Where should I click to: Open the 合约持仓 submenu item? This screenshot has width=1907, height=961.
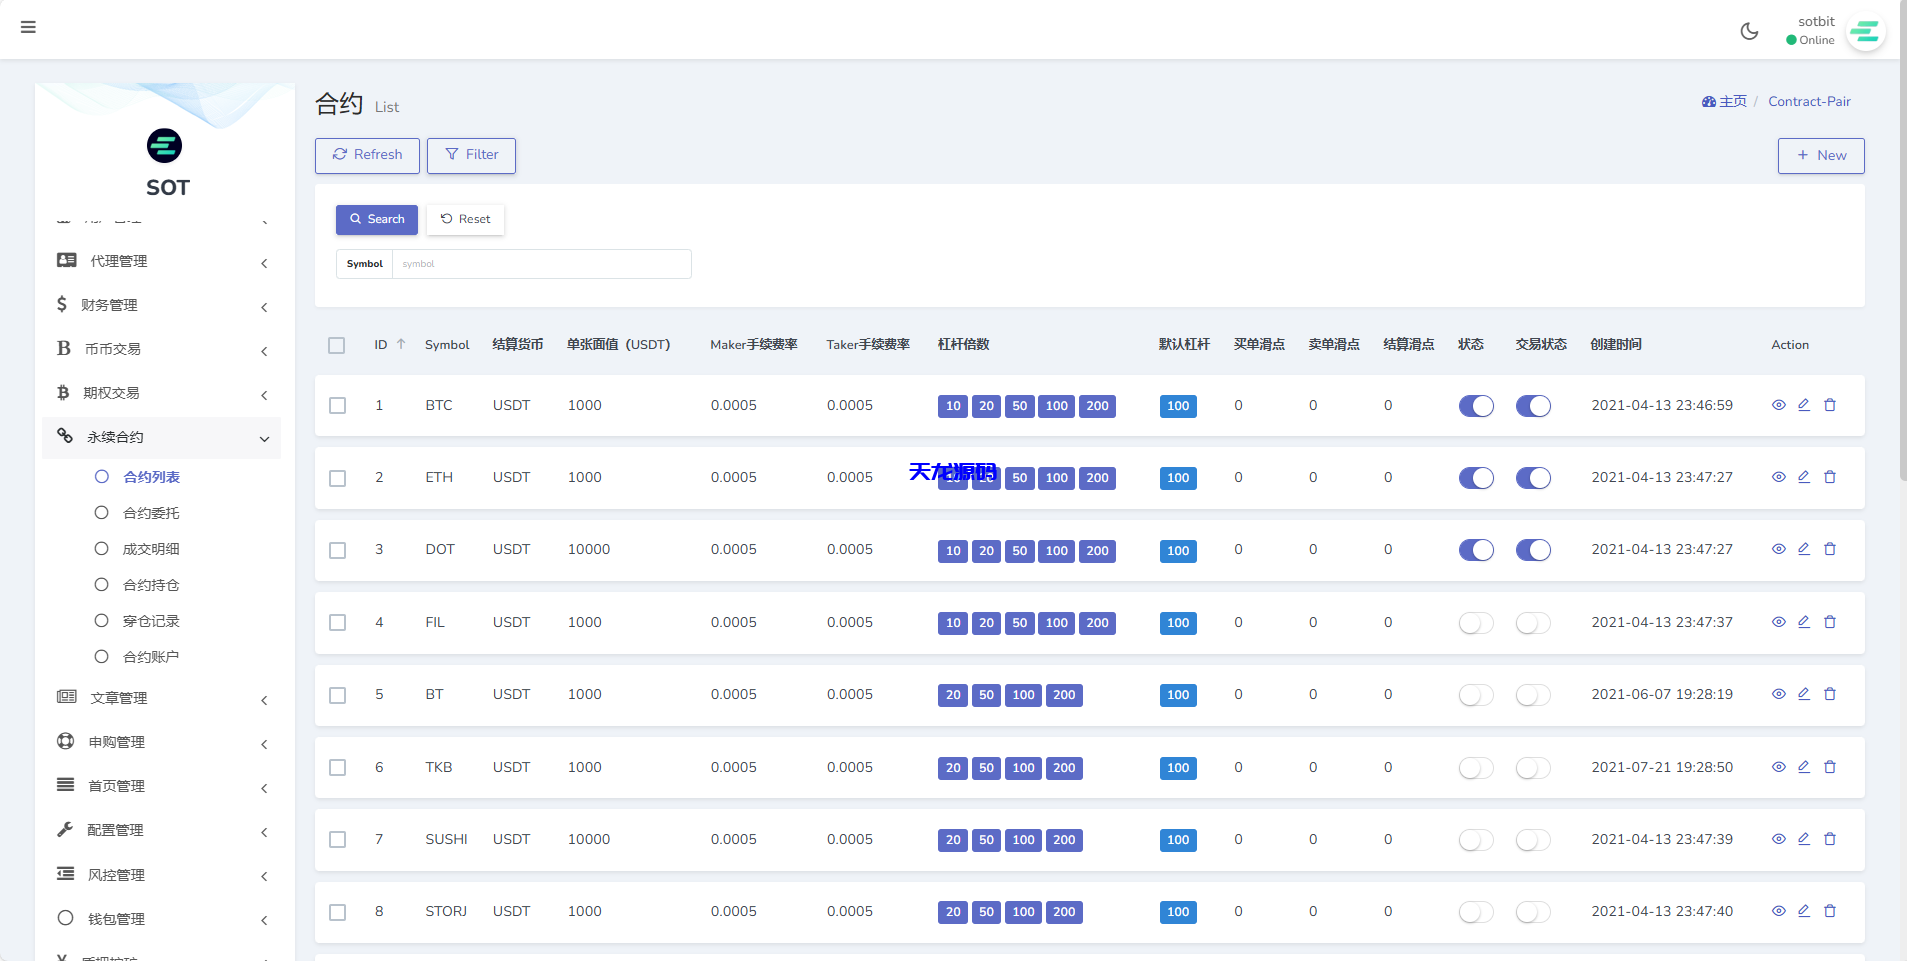(151, 585)
